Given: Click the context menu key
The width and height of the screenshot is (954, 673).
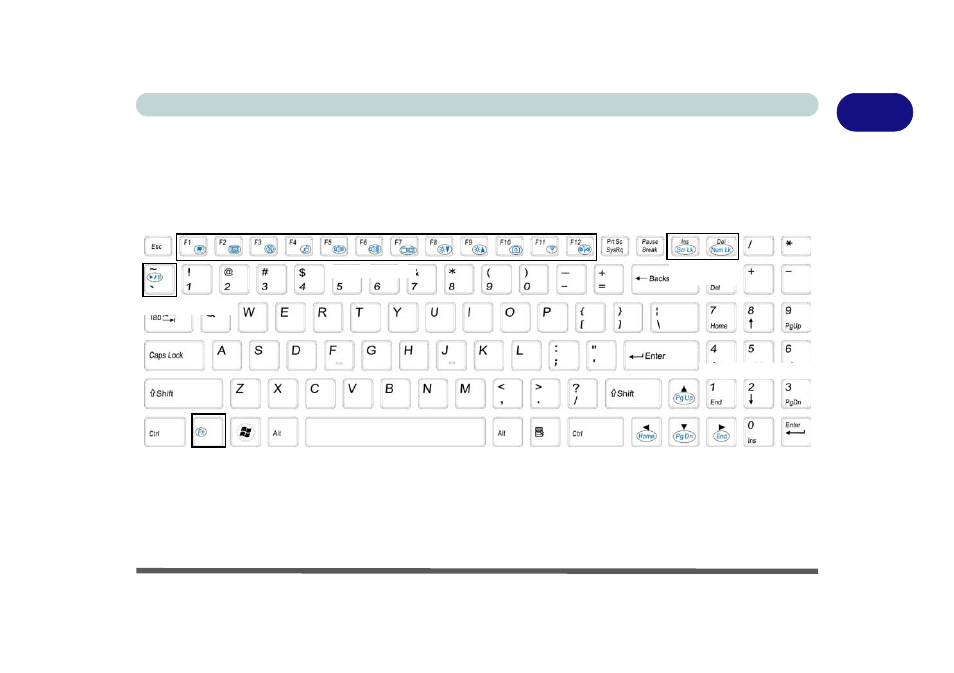Looking at the screenshot, I should (x=545, y=432).
